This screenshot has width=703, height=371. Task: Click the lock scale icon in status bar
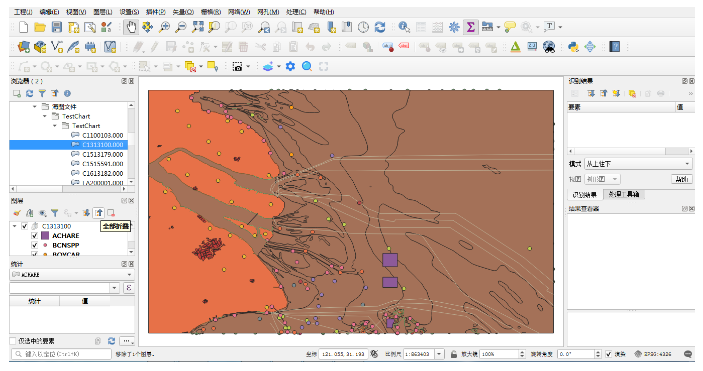pyautogui.click(x=453, y=354)
